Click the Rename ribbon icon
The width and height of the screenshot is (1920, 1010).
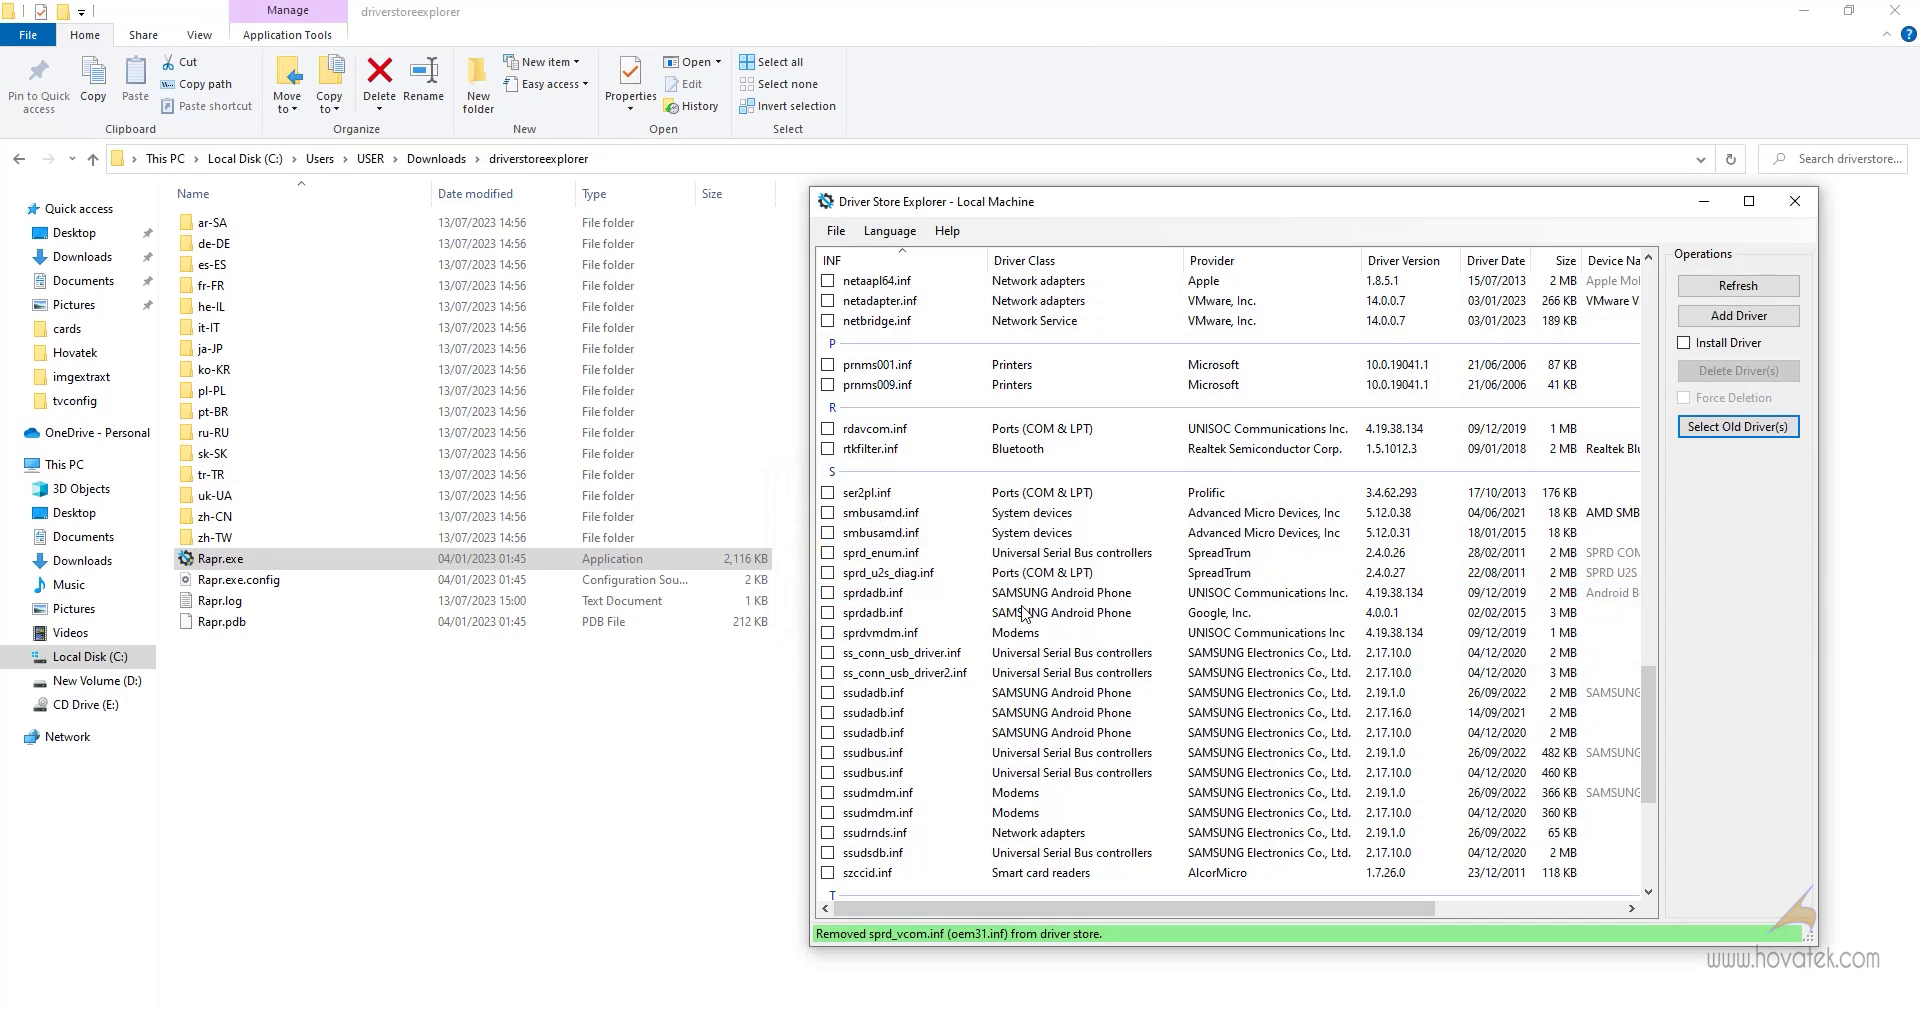[x=424, y=70]
